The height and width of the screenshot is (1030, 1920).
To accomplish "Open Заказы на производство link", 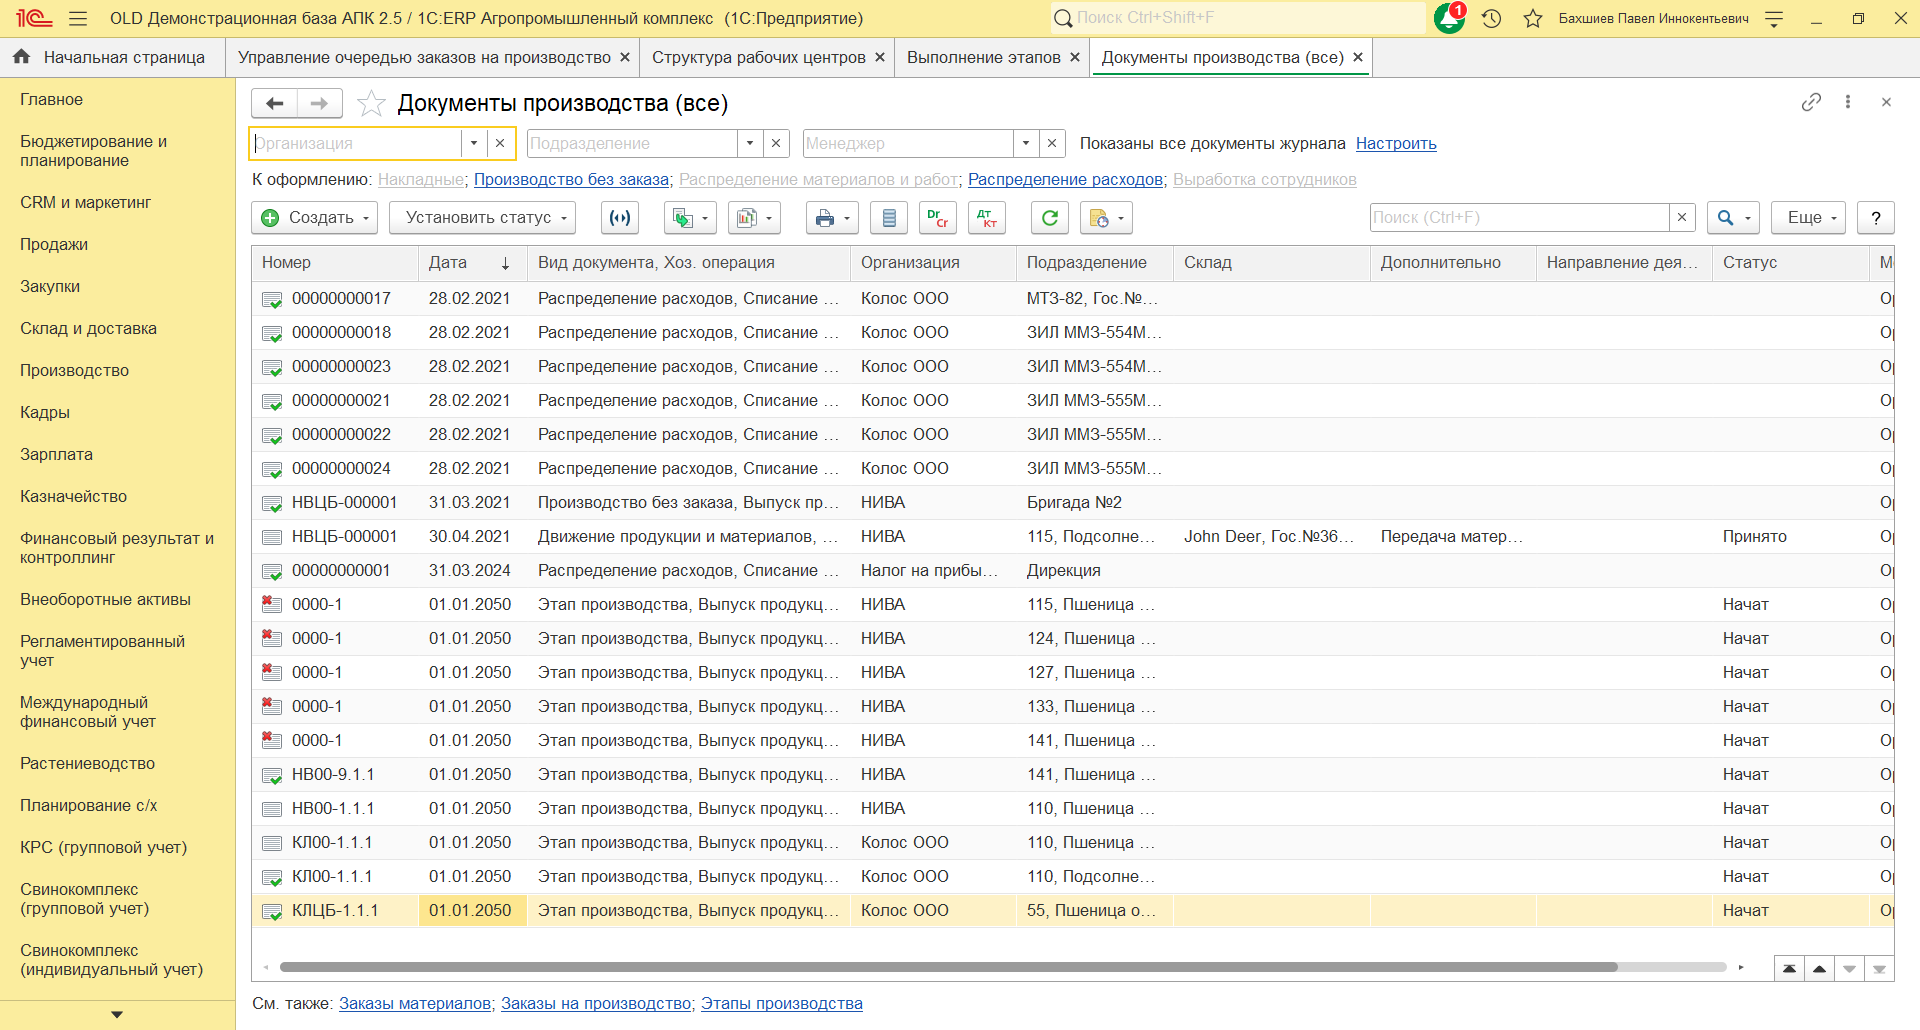I will [596, 1004].
